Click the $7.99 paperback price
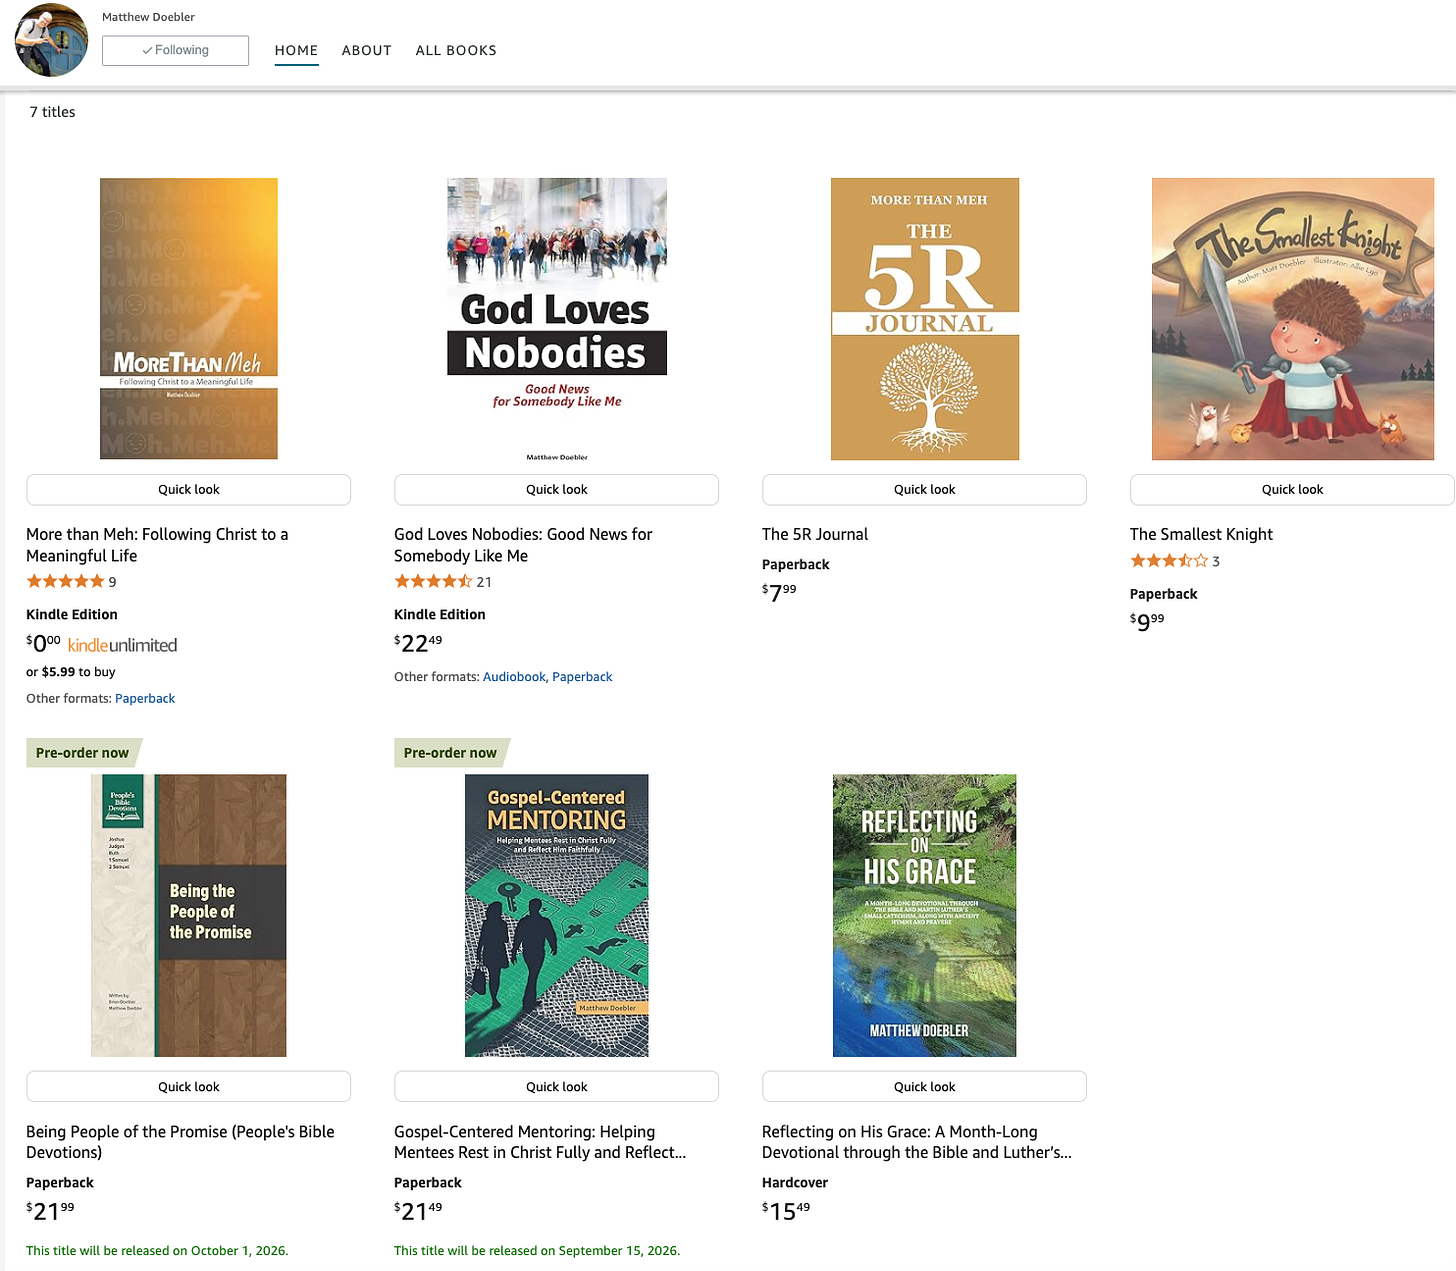The image size is (1456, 1271). click(x=779, y=592)
